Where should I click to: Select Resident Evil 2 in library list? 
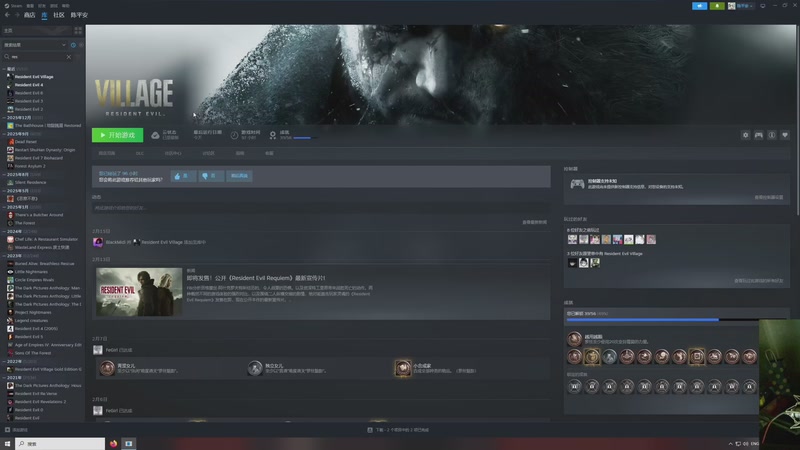pyautogui.click(x=29, y=109)
